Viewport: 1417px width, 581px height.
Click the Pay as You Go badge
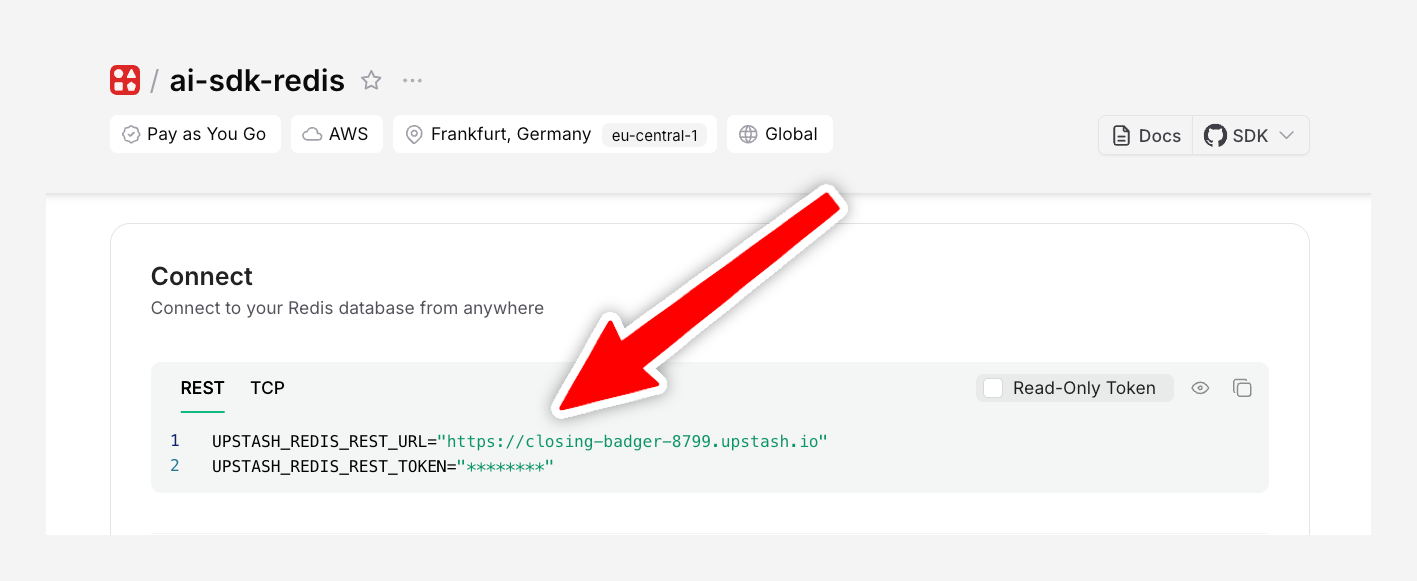point(195,134)
